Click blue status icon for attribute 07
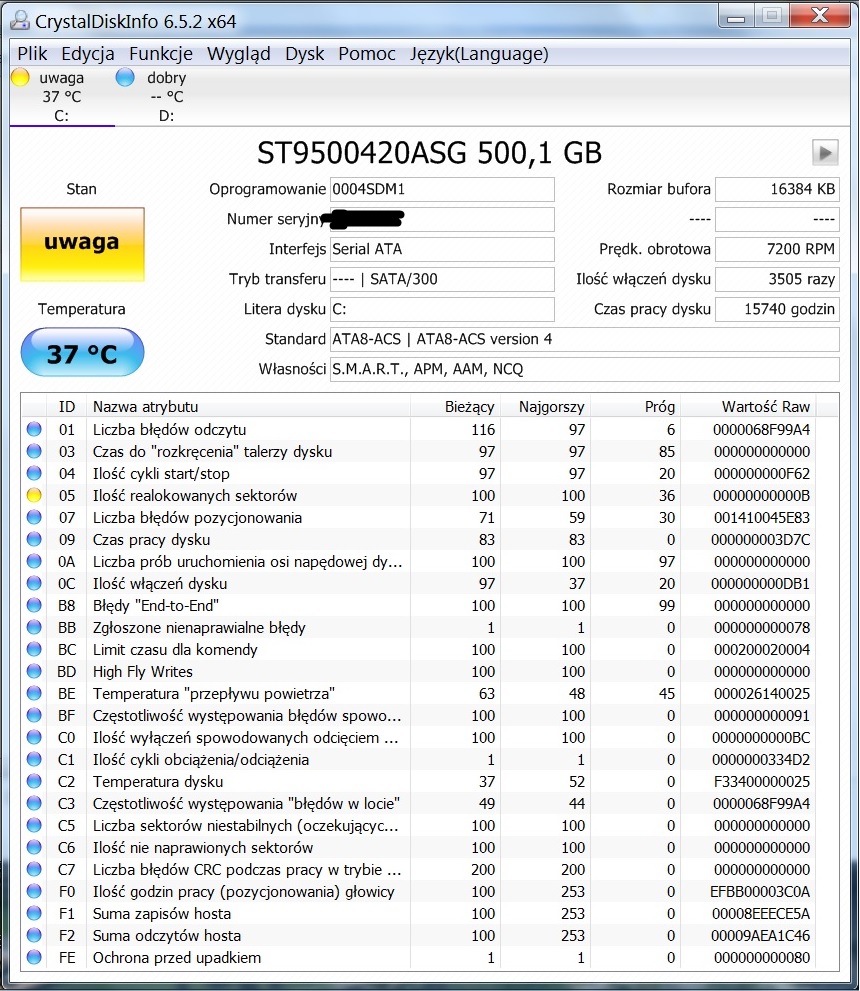The image size is (860, 991). [x=34, y=518]
